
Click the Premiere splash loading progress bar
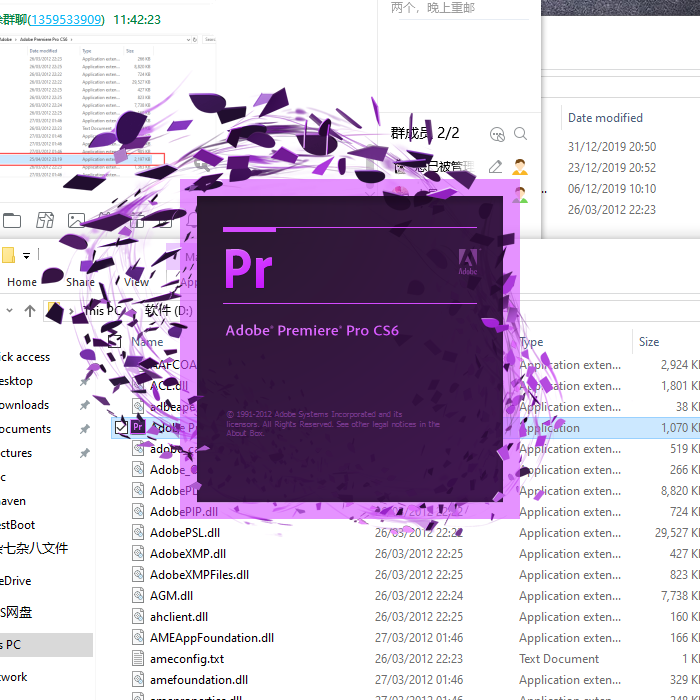click(x=350, y=229)
